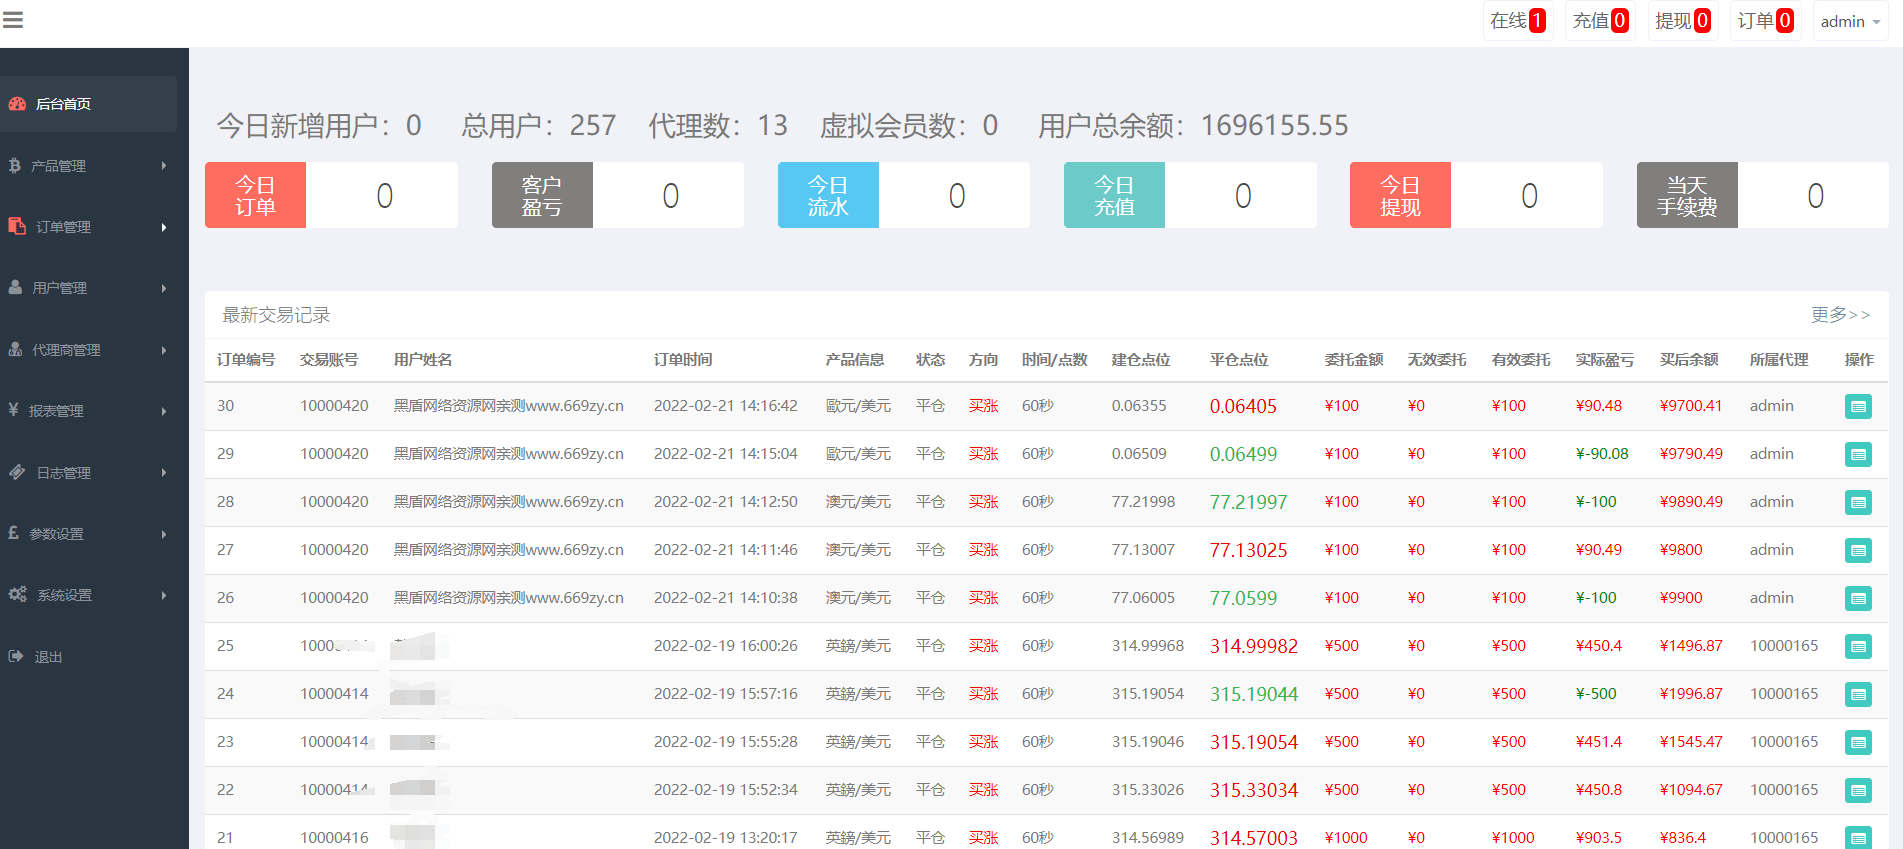The image size is (1903, 849).
Task: Click the order icon beside 订单管理
Action: (17, 226)
